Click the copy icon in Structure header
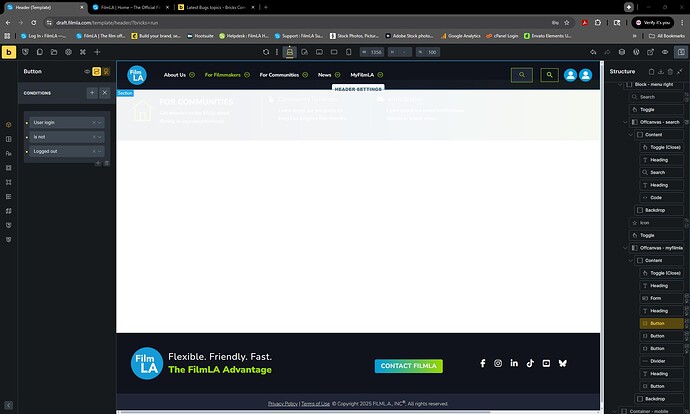The image size is (690, 414). click(x=651, y=71)
